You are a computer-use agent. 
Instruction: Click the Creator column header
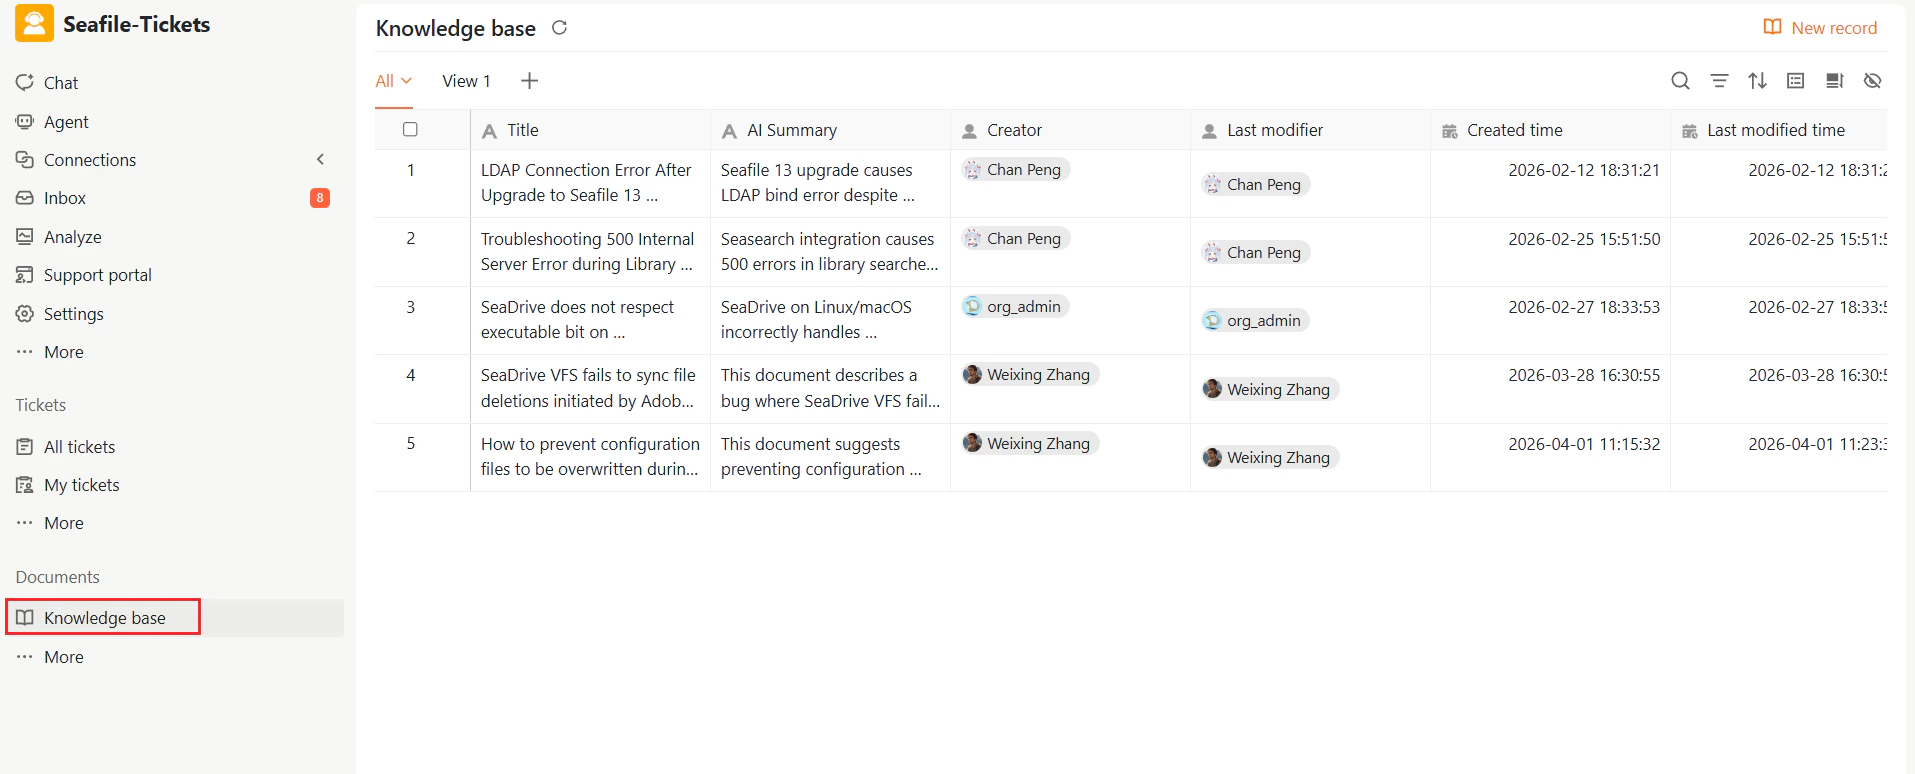1070,130
